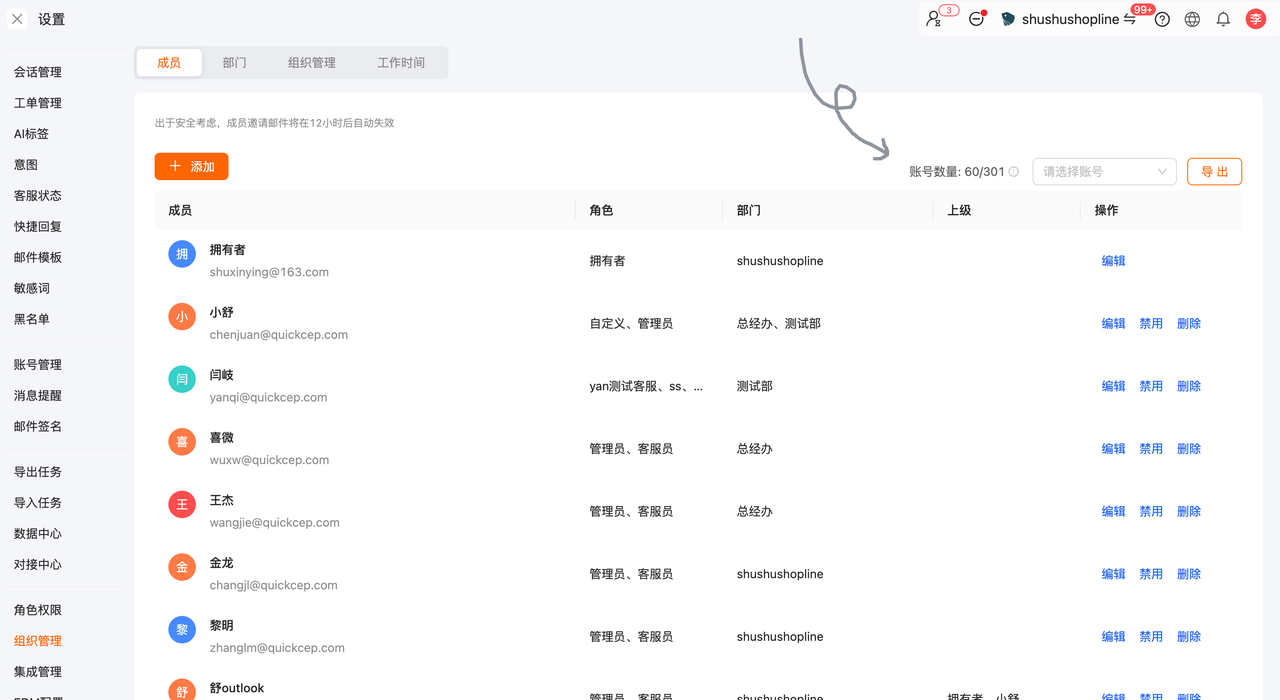Click the 舒 avatar for 舒outlook

pyautogui.click(x=182, y=690)
